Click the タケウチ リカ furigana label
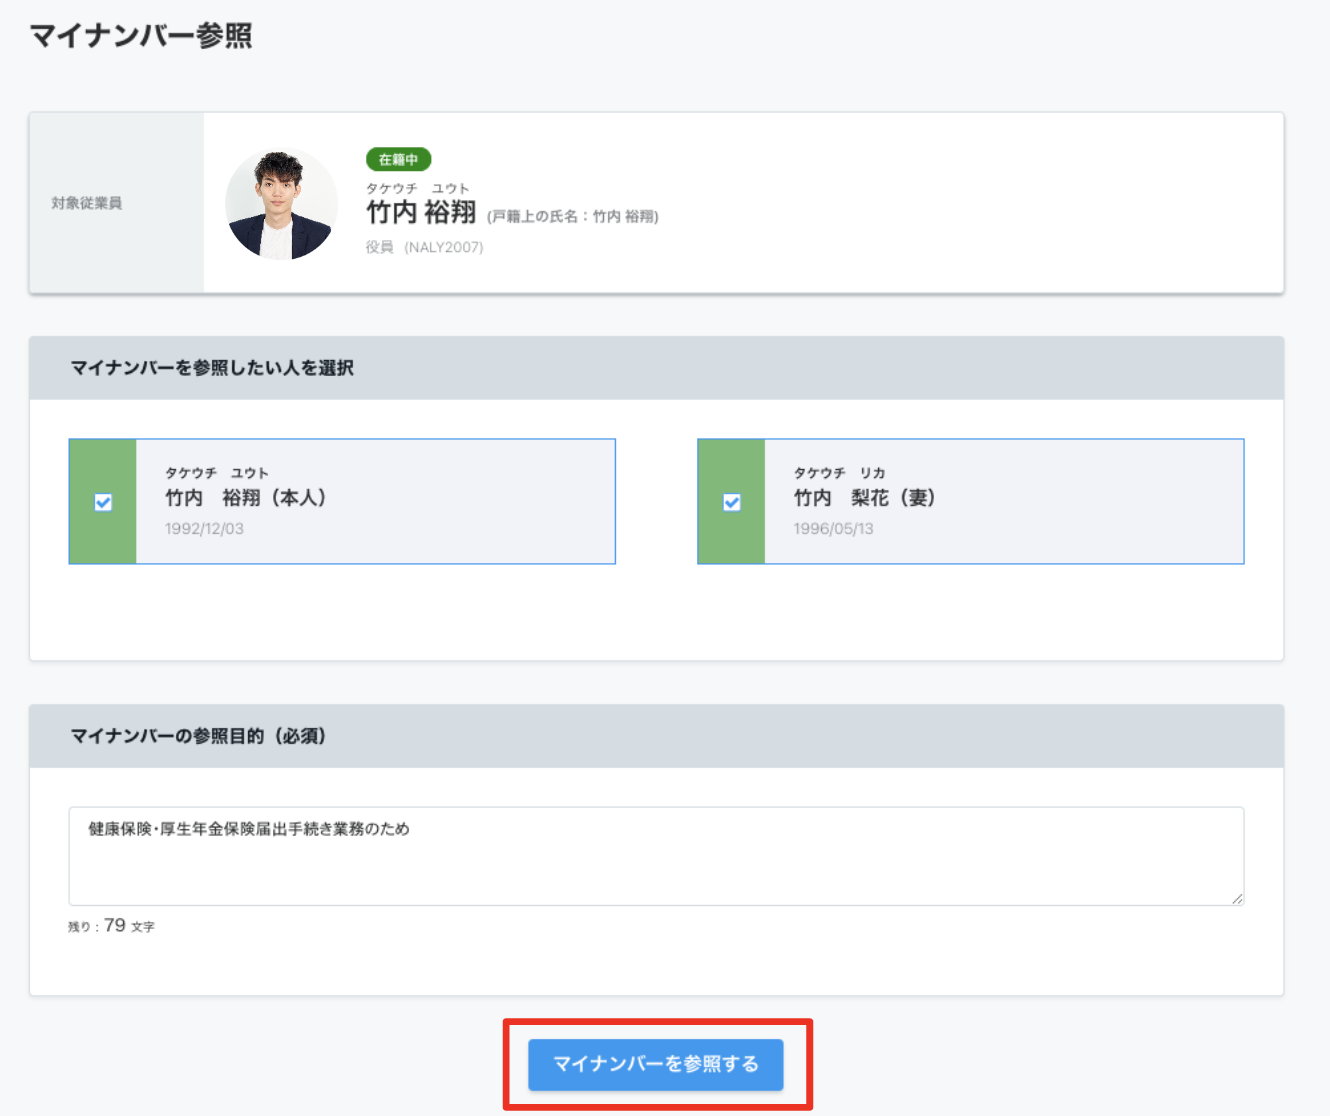The width and height of the screenshot is (1330, 1116). (840, 473)
